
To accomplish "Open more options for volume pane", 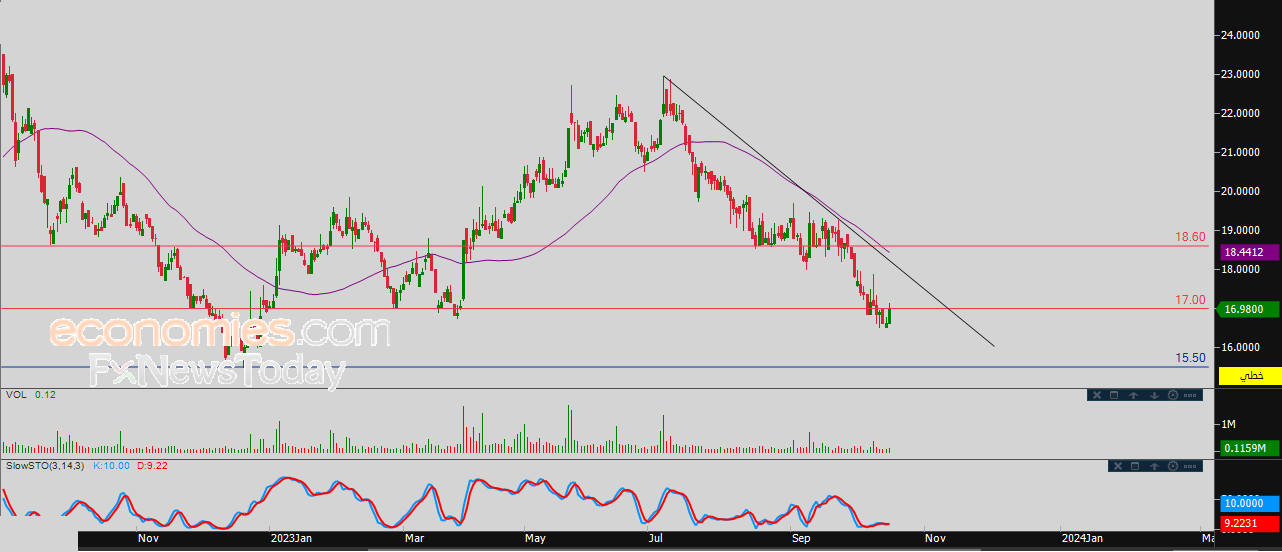I will pos(1190,395).
